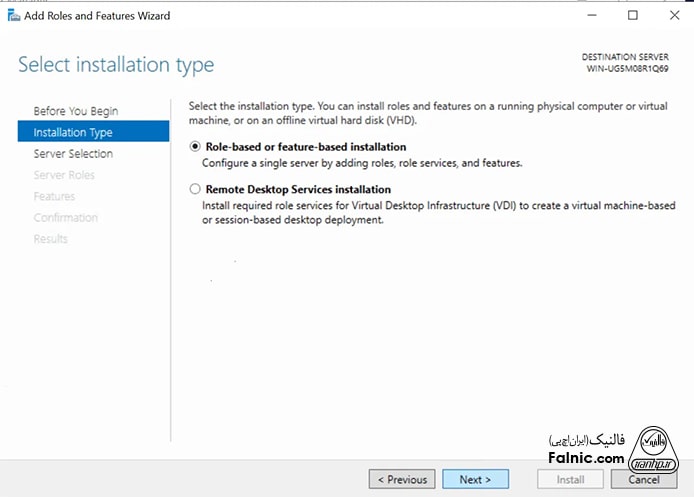Go to the Before You Begin step
694x498 pixels.
(x=76, y=111)
